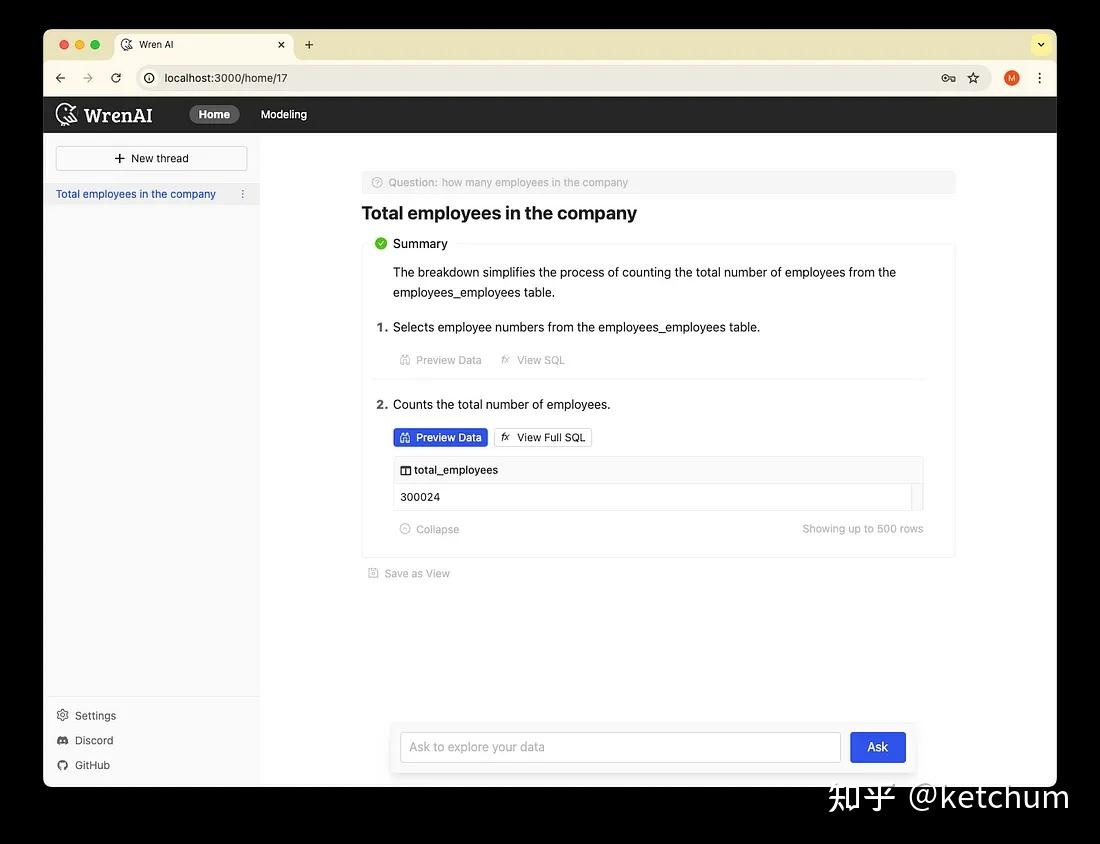Image resolution: width=1100 pixels, height=844 pixels.
Task: Click the WrenAI bird logo
Action: pyautogui.click(x=67, y=114)
